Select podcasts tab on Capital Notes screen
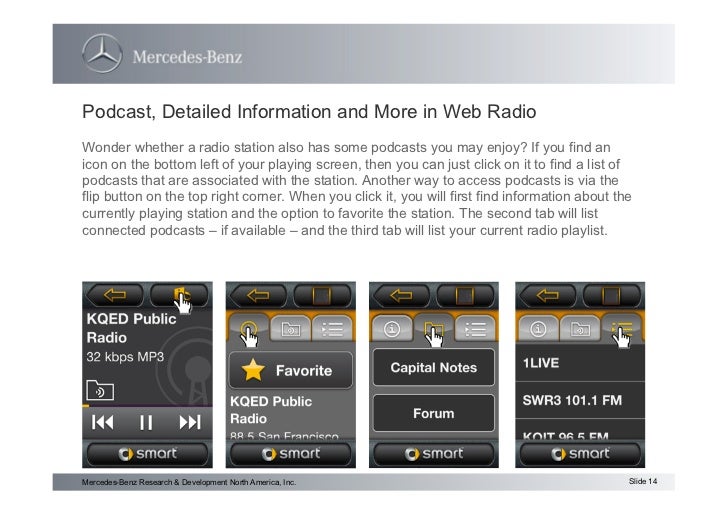The width and height of the screenshot is (728, 515). pos(433,328)
